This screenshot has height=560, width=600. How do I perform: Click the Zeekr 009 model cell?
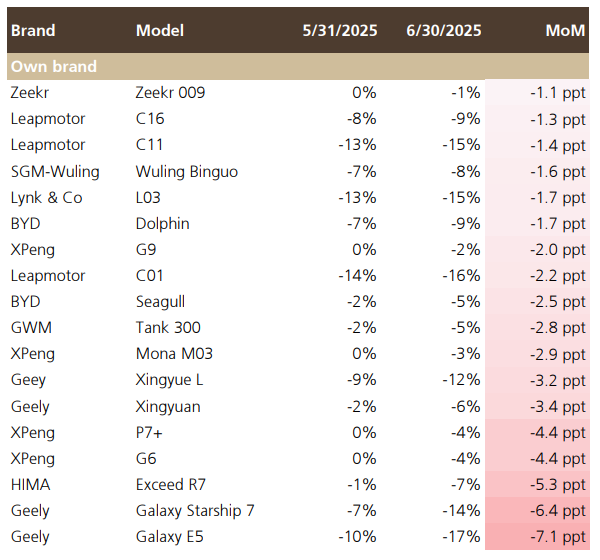170,93
